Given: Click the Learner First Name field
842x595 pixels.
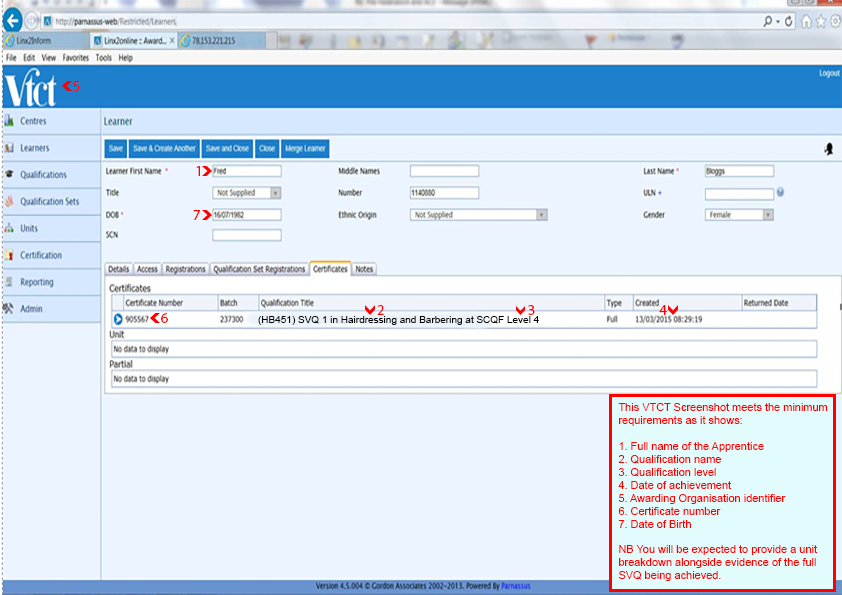Looking at the screenshot, I should point(246,171).
